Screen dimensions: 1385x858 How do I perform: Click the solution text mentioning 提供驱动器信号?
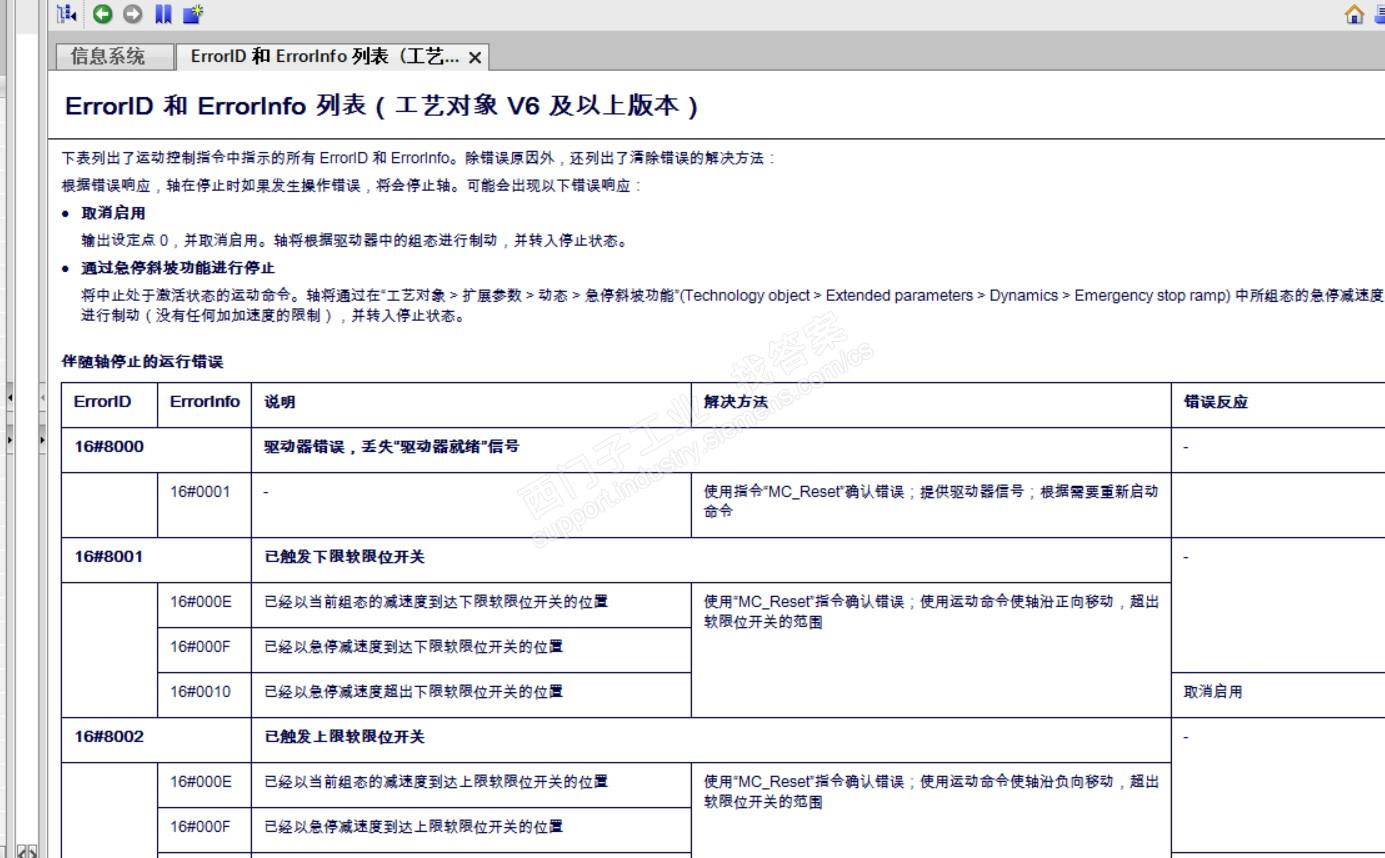(x=931, y=501)
